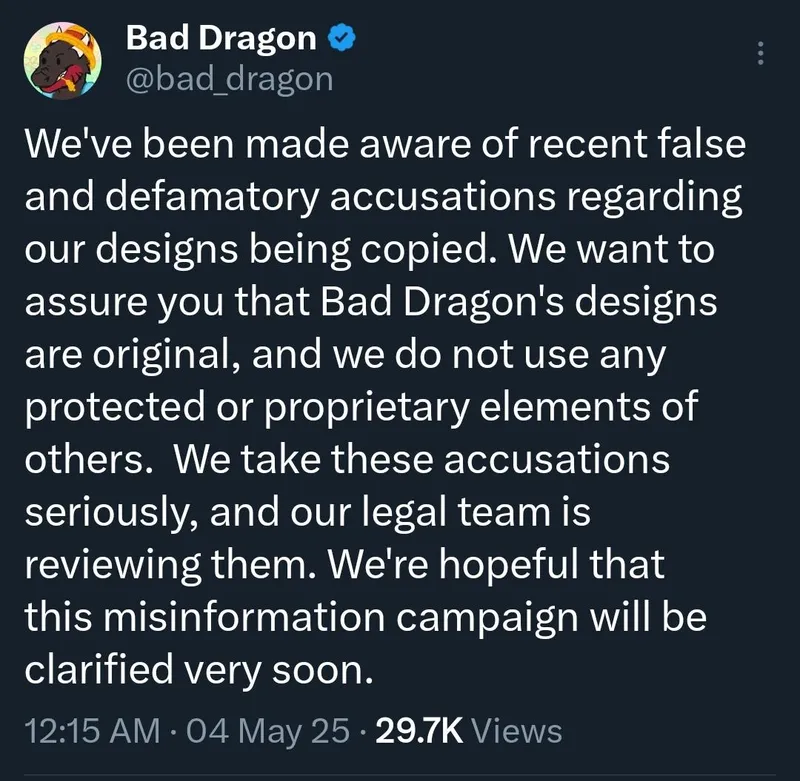Viewport: 800px width, 781px height.
Task: Click the 12:15 AM timestamp
Action: tap(92, 730)
